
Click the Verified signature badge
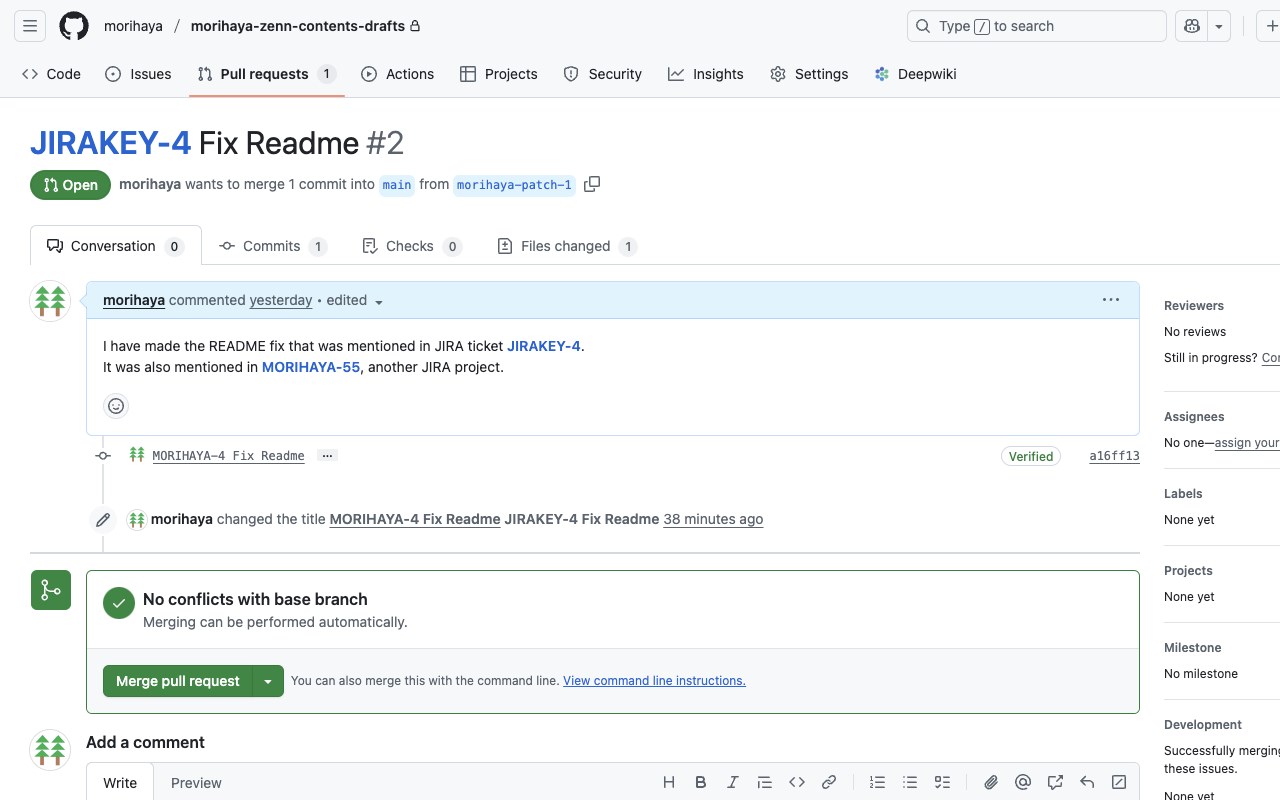pos(1031,456)
